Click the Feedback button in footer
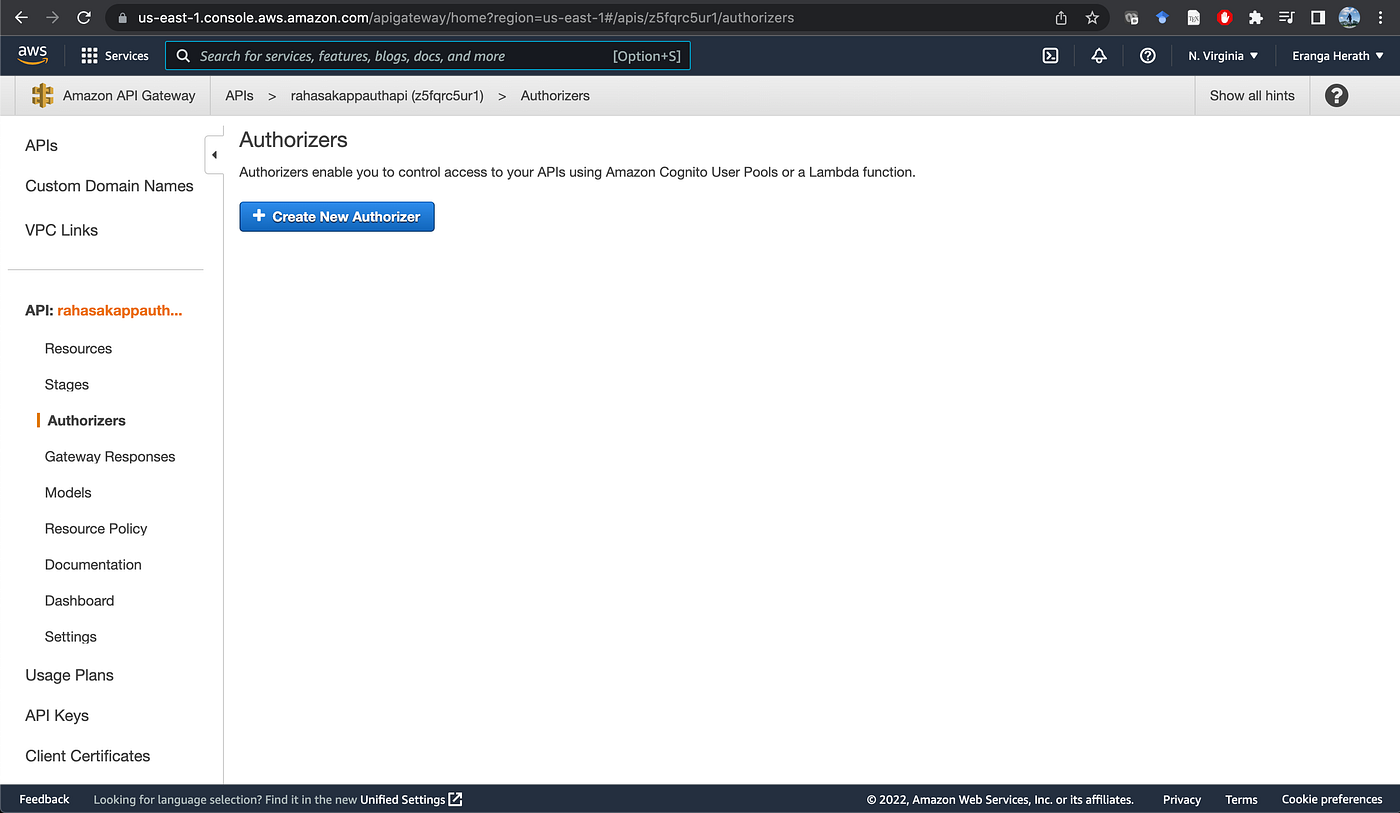The image size is (1400, 813). 44,799
